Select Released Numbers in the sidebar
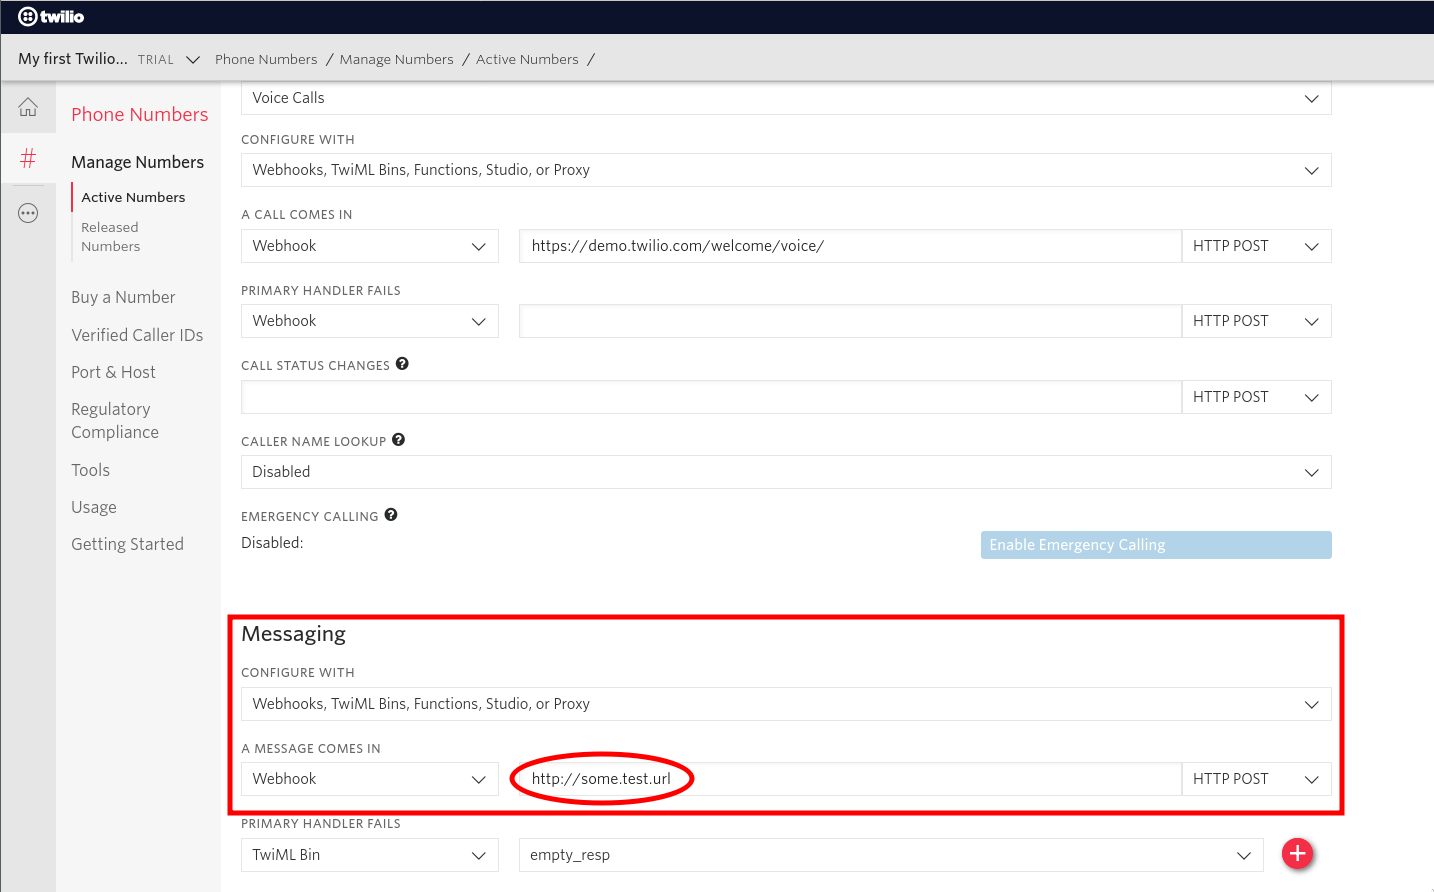This screenshot has height=892, width=1434. tap(111, 237)
